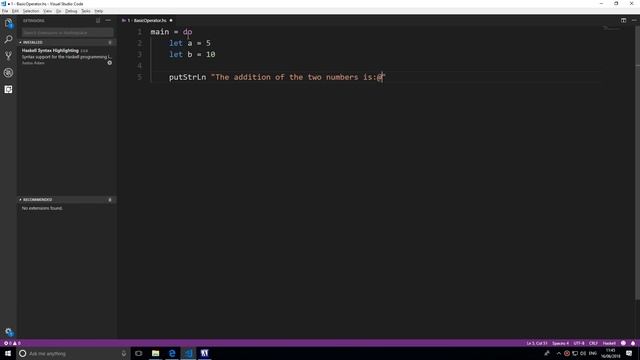Screen dimensions: 640x360
Task: Select the BasicOperator.hs editor tab
Action: pos(147,20)
